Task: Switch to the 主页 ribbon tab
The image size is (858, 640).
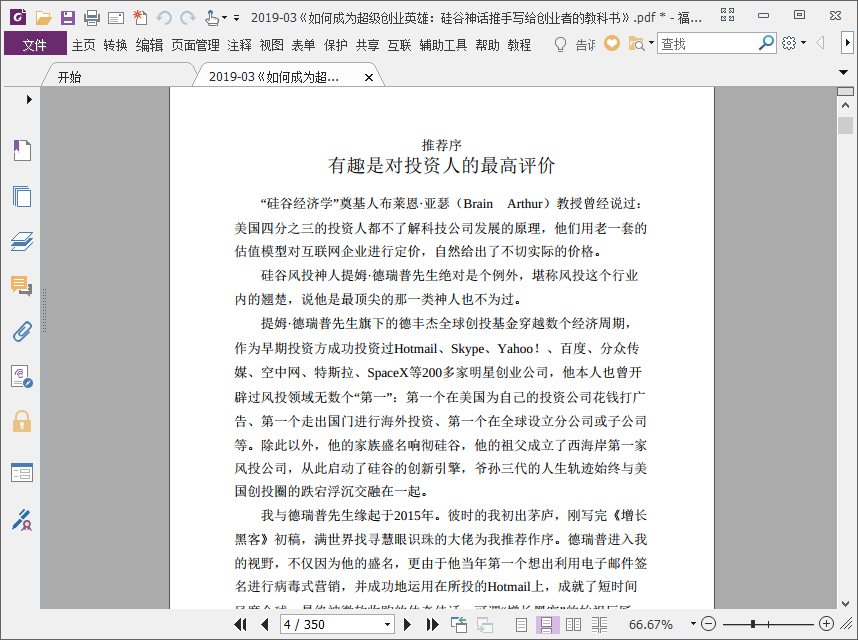Action: [x=84, y=45]
